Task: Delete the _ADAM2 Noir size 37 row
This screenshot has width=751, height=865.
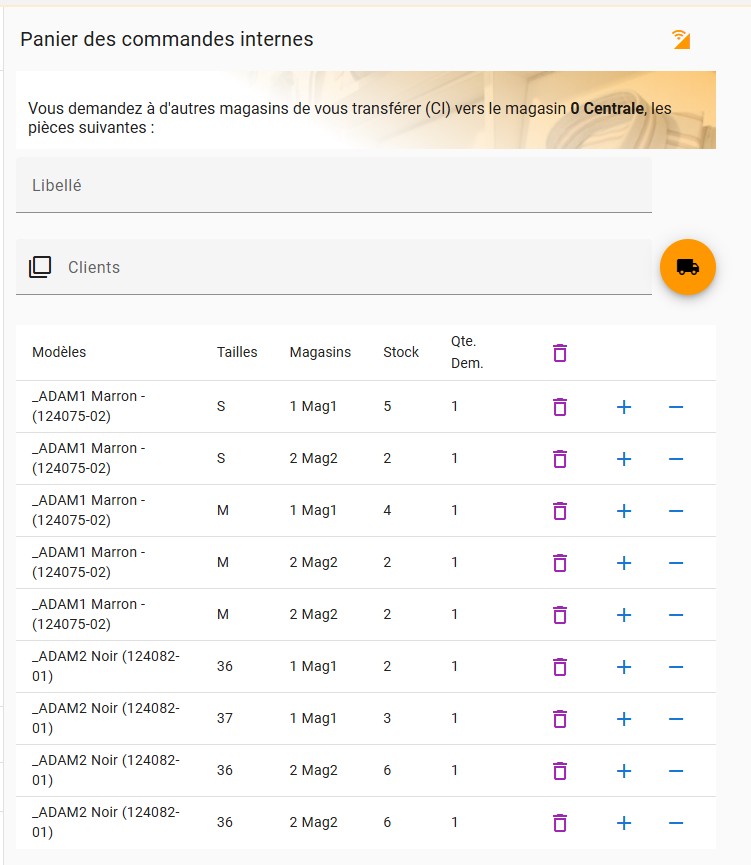Action: pos(560,718)
